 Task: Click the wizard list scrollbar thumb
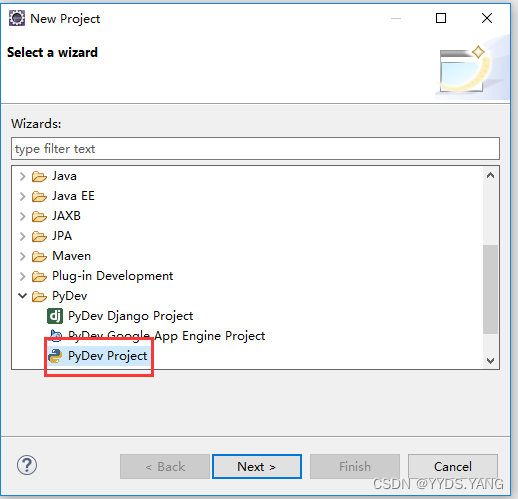pos(490,289)
